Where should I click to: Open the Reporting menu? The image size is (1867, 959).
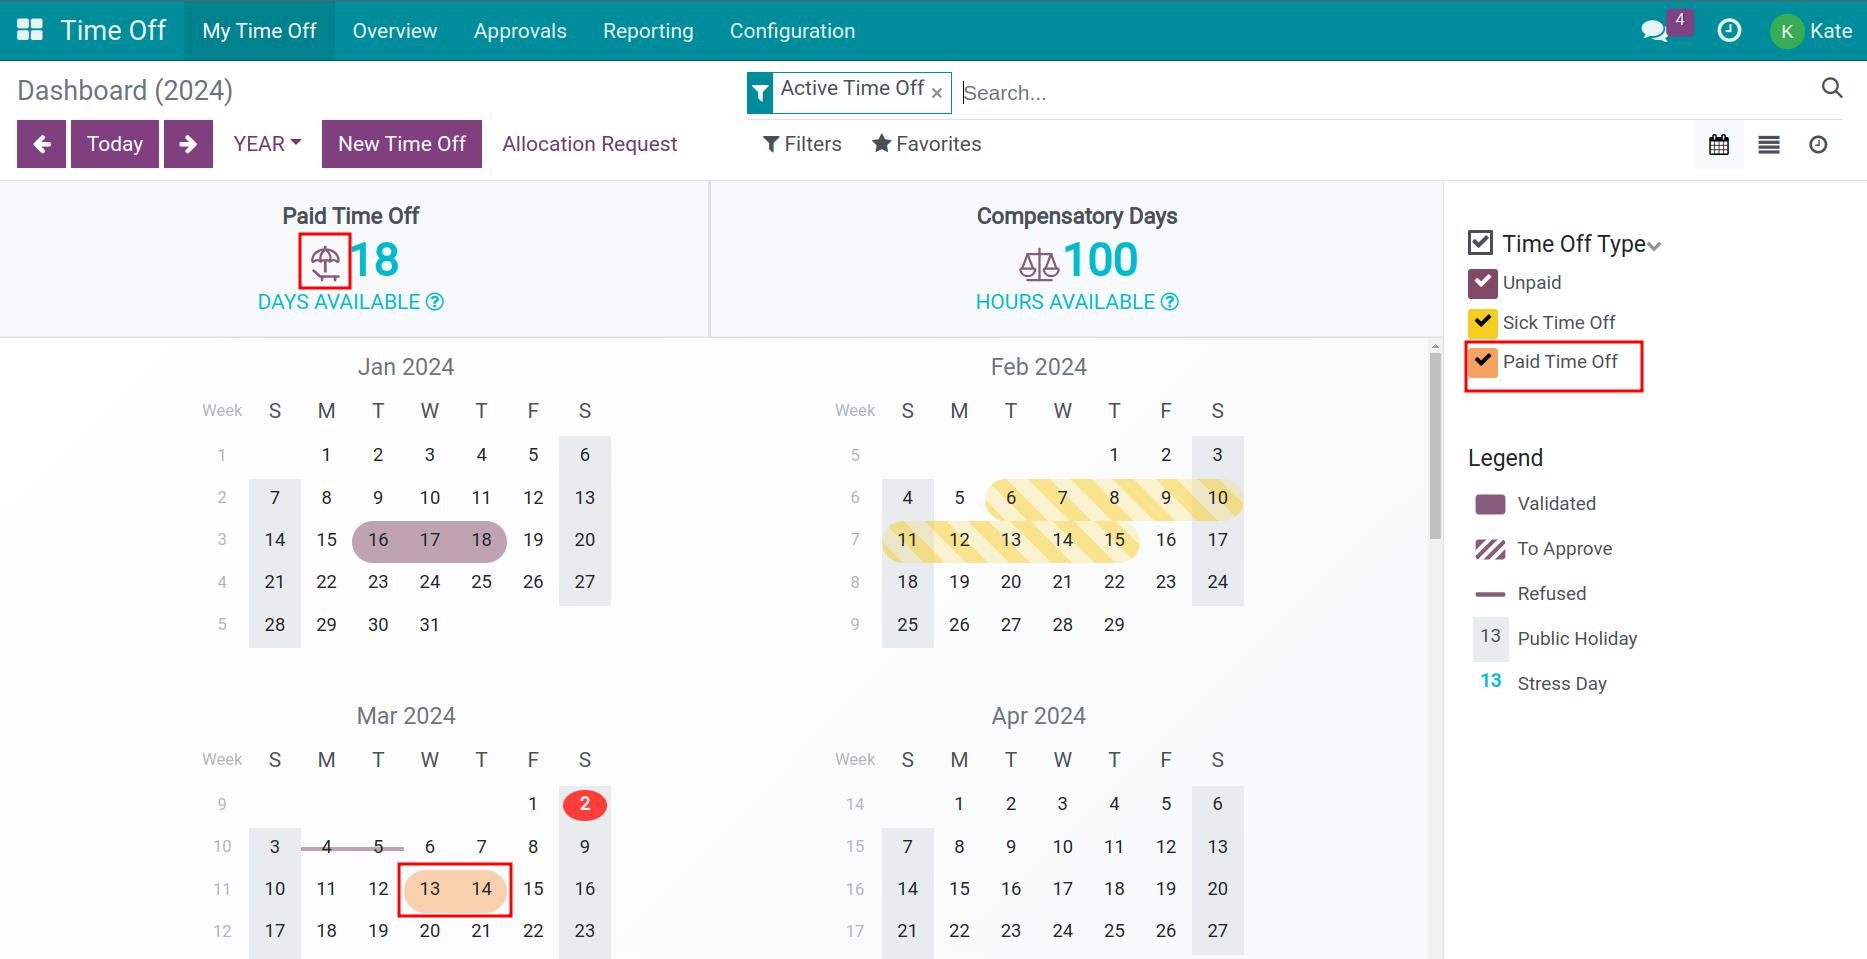click(x=648, y=31)
